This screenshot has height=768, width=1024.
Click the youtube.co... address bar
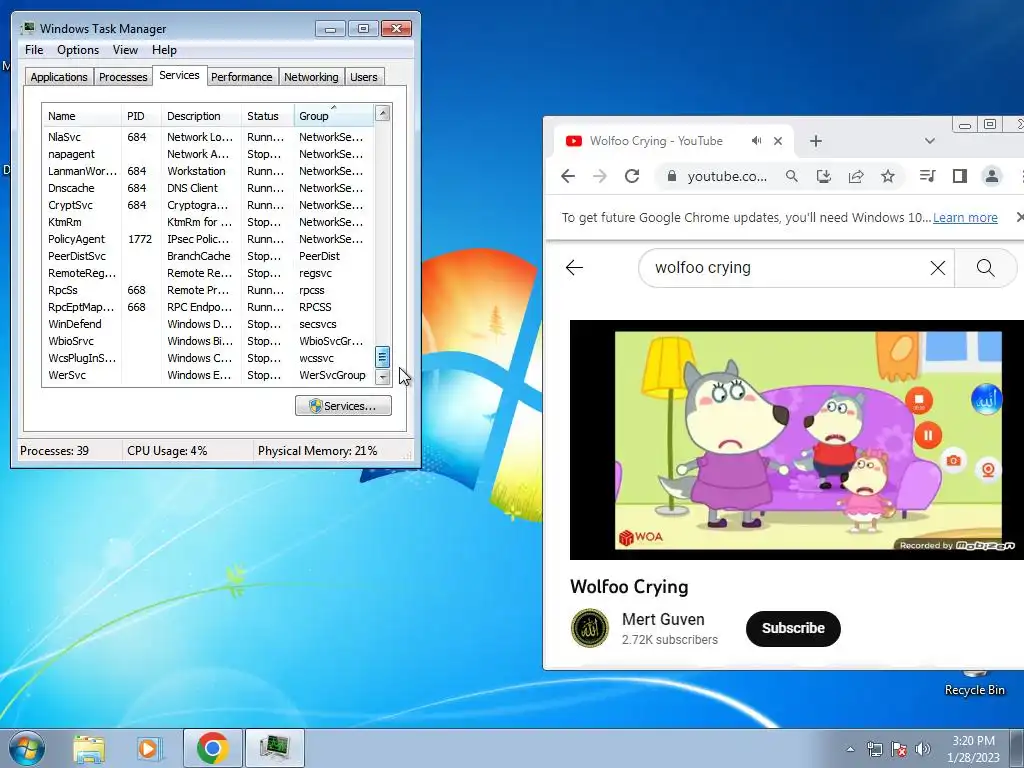[x=728, y=176]
